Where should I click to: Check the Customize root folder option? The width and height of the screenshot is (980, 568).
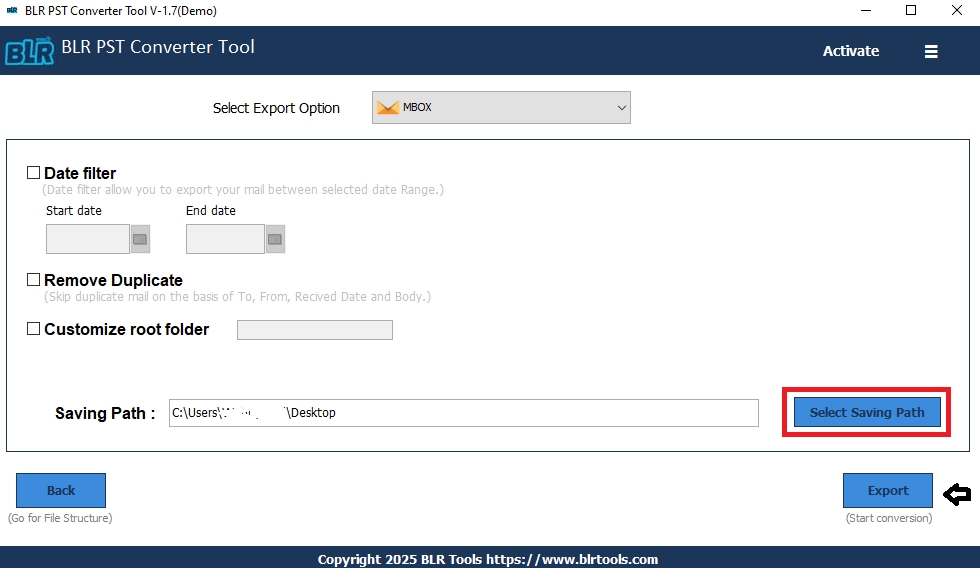[33, 329]
